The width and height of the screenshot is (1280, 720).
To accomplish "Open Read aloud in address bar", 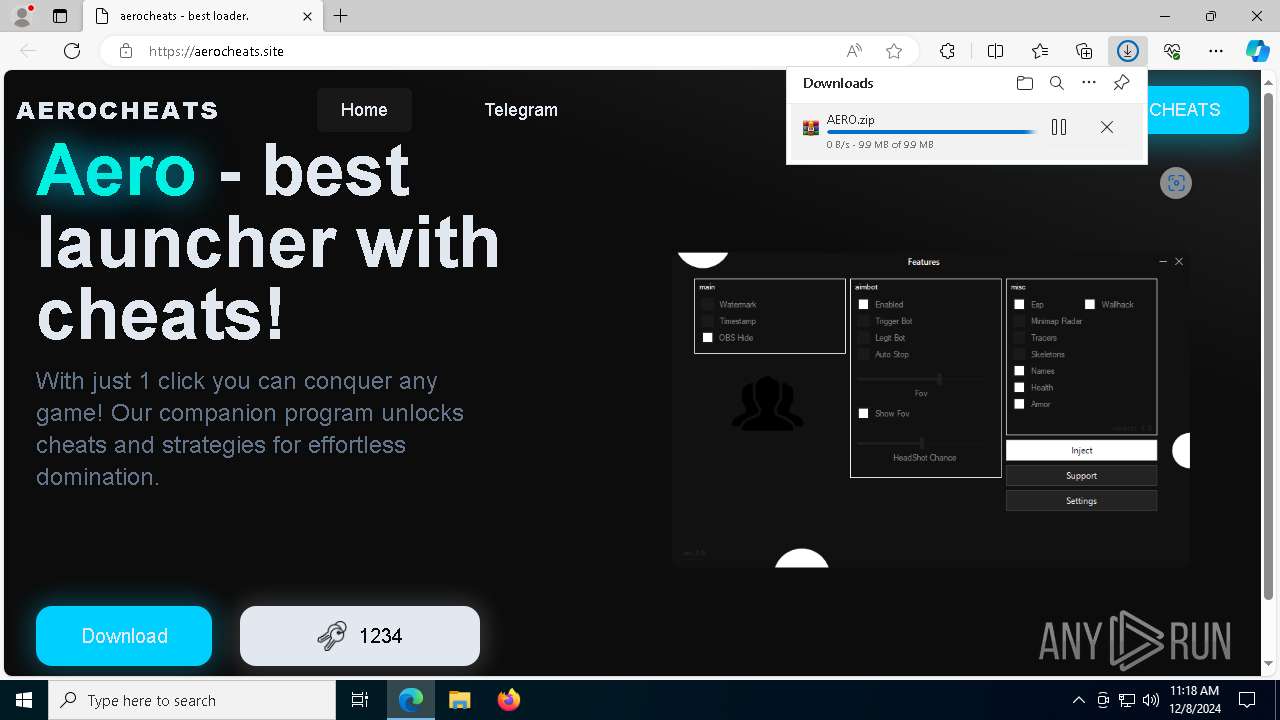I will pos(854,51).
